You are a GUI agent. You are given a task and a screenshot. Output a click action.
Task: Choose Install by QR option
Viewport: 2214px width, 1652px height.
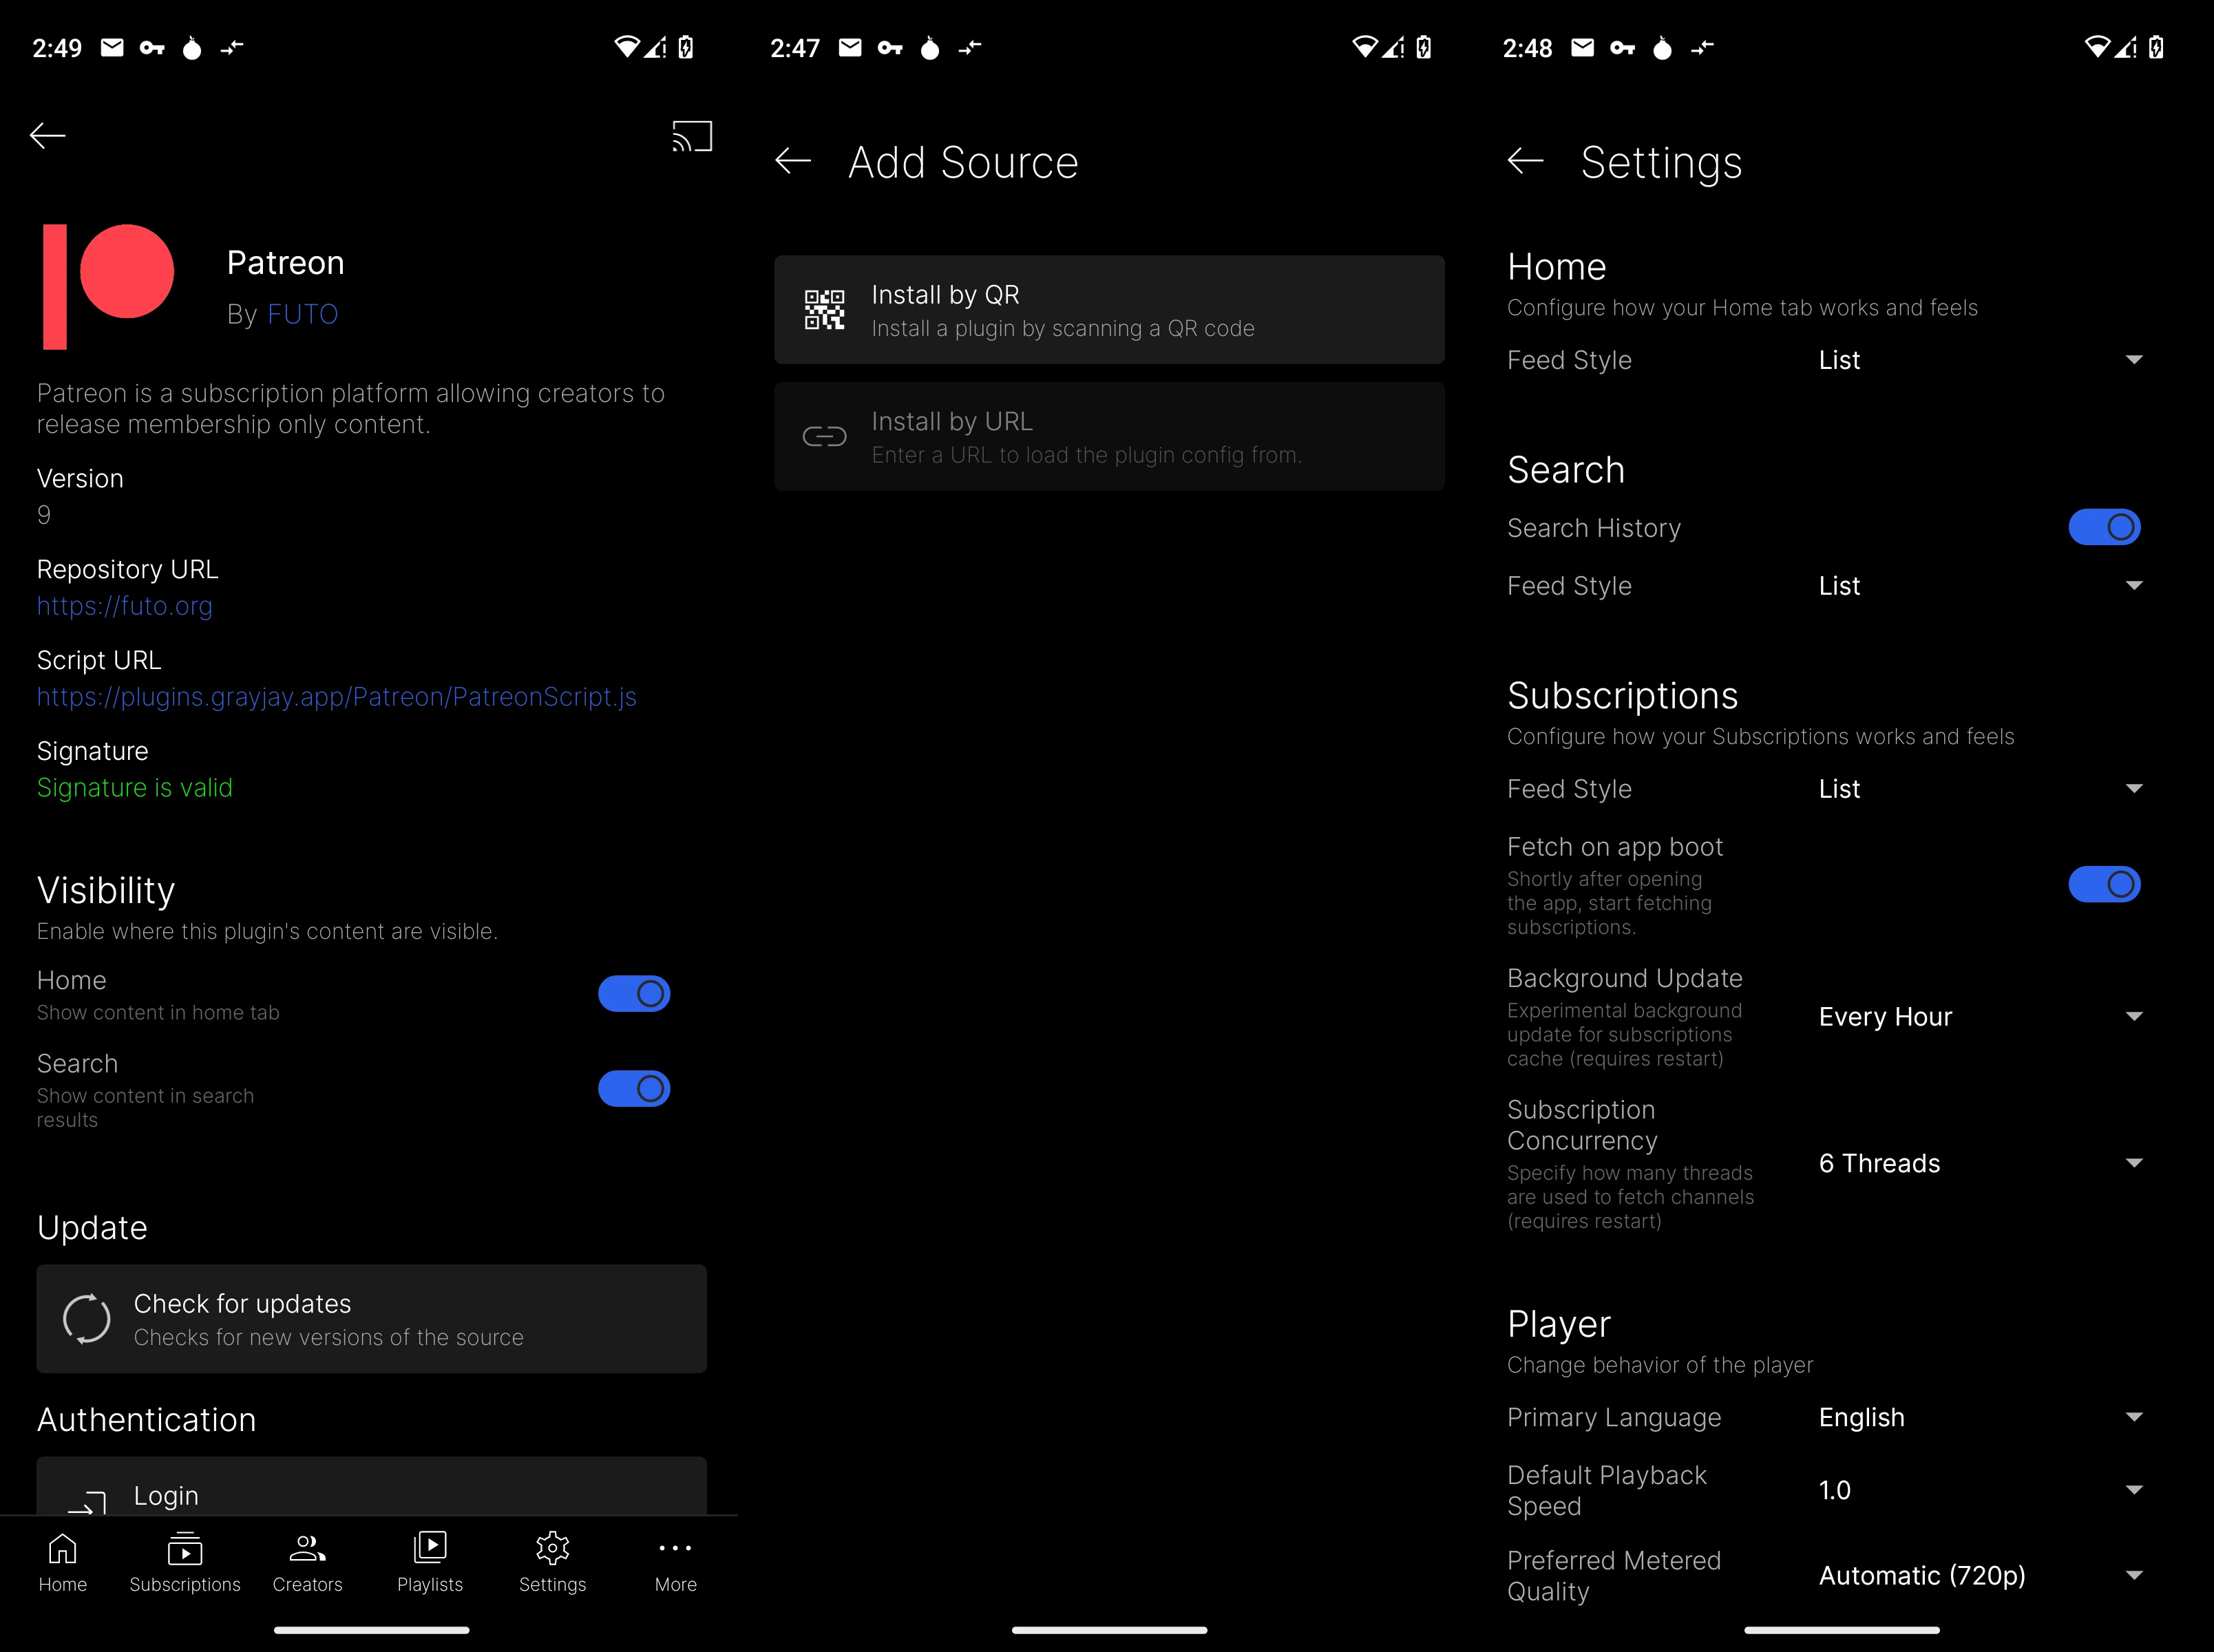tap(1109, 310)
